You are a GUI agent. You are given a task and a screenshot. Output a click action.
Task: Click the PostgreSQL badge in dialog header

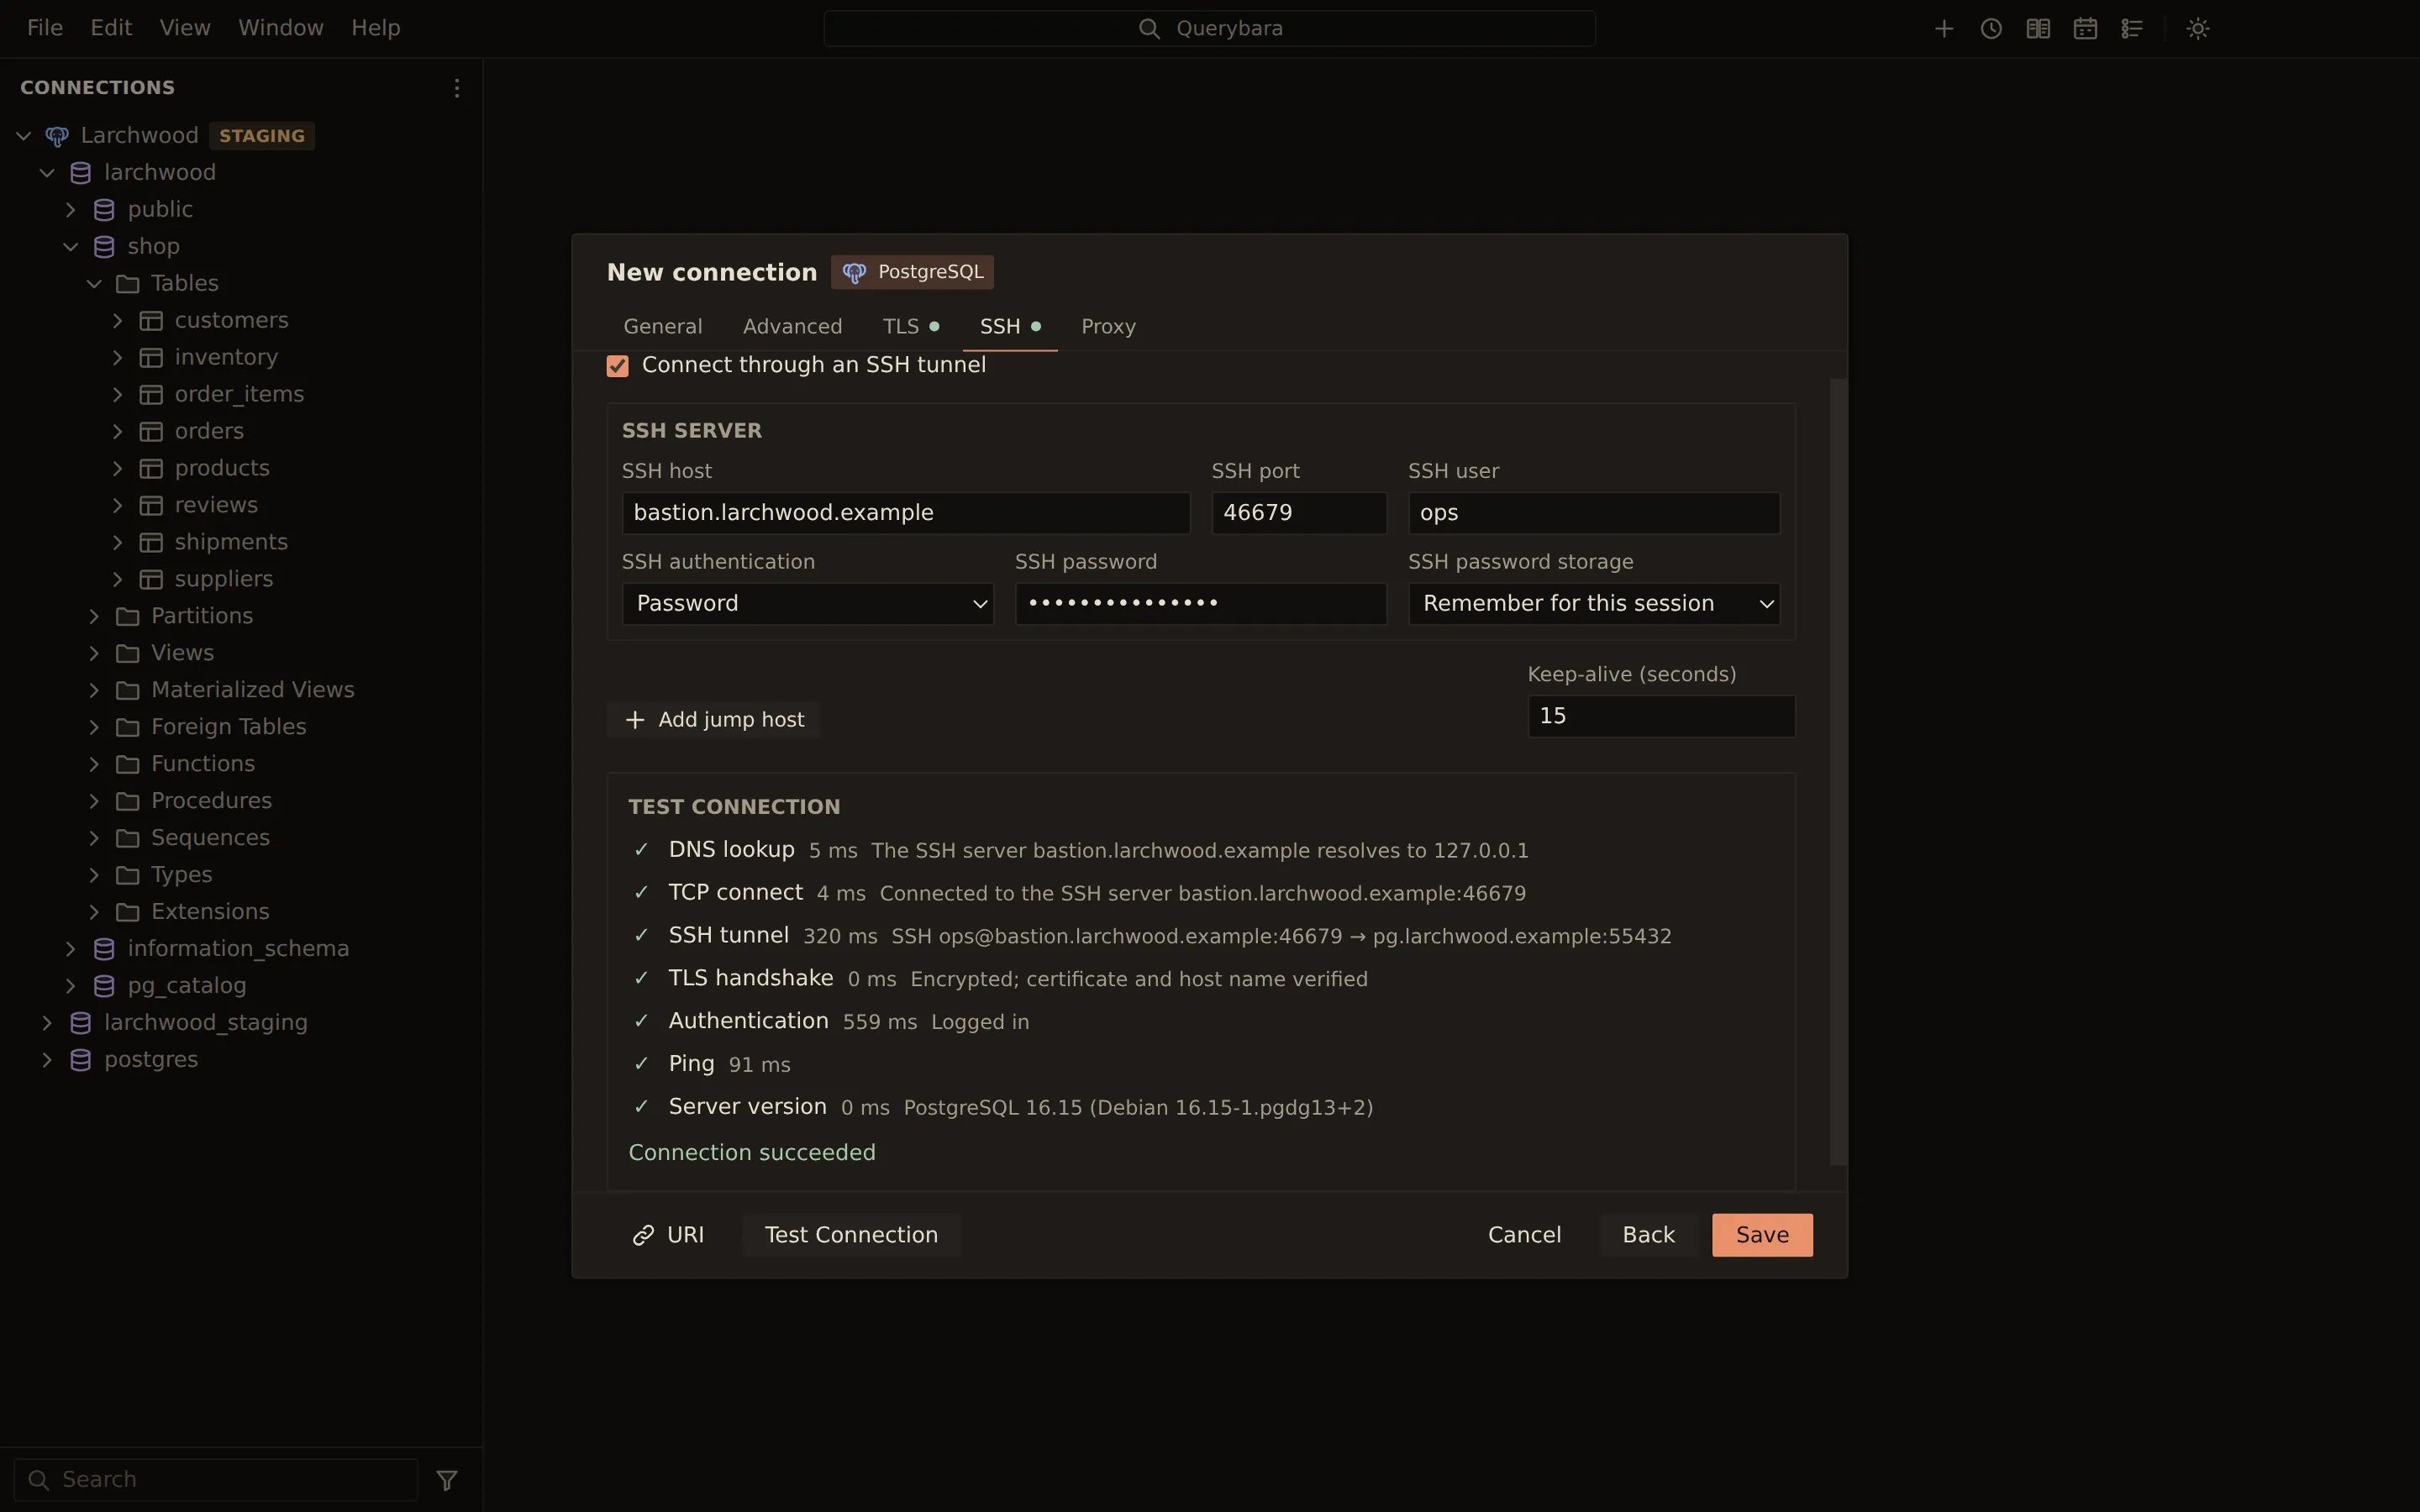point(912,272)
